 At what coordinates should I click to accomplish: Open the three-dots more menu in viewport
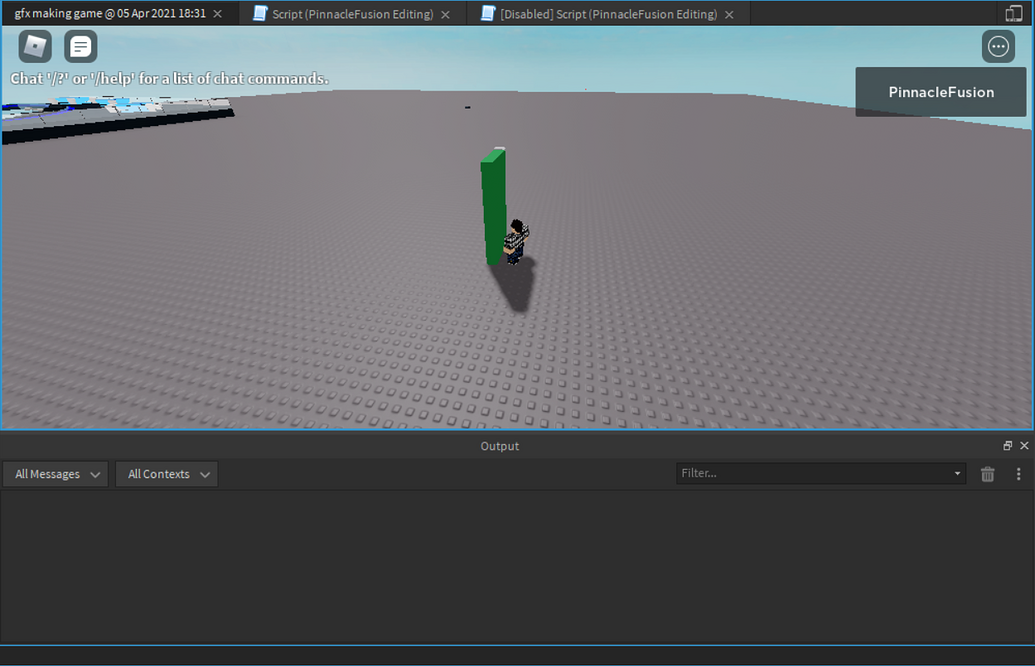(998, 46)
